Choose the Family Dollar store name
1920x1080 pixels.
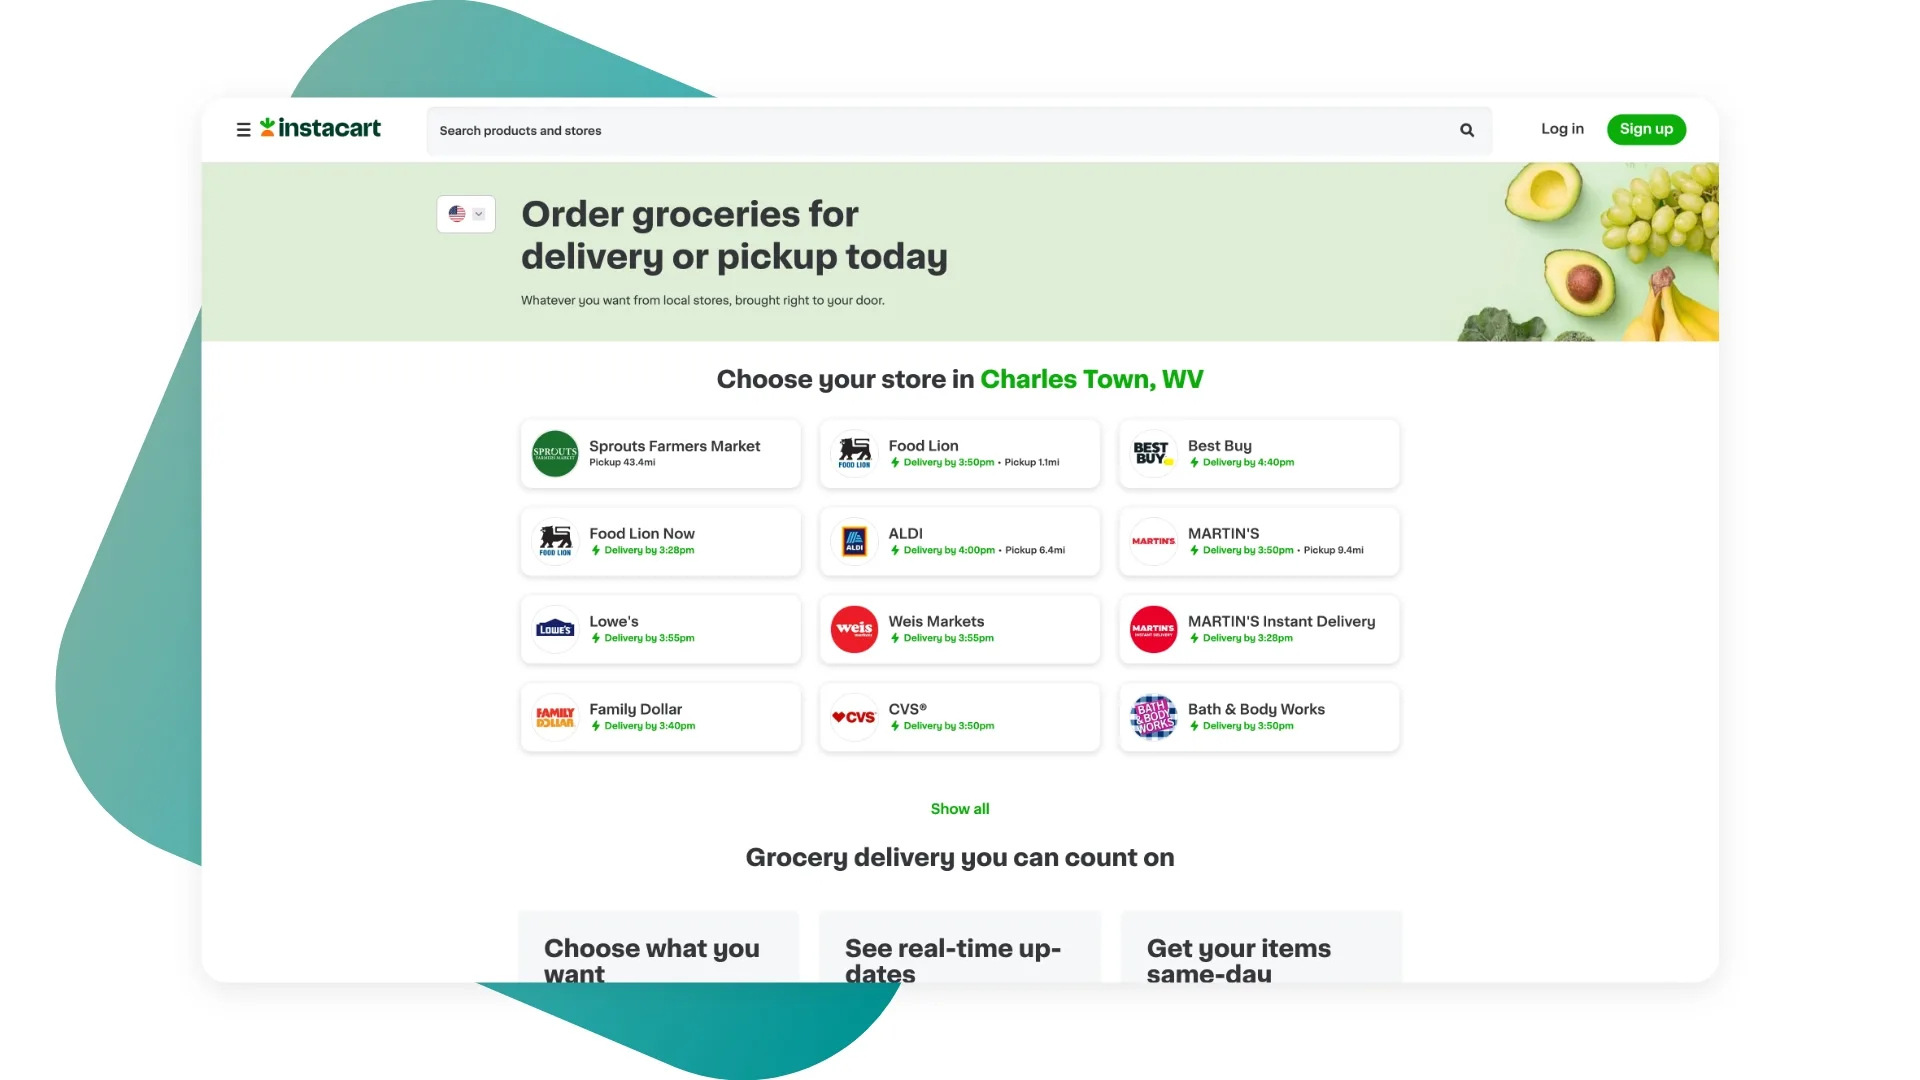coord(635,709)
